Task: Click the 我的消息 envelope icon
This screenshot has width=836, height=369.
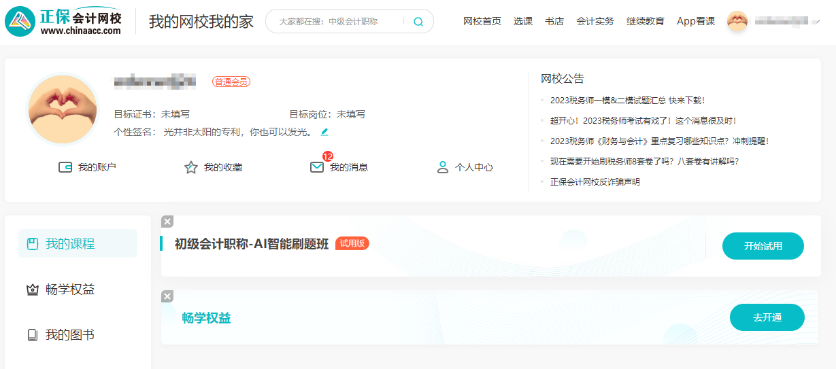Action: (317, 167)
